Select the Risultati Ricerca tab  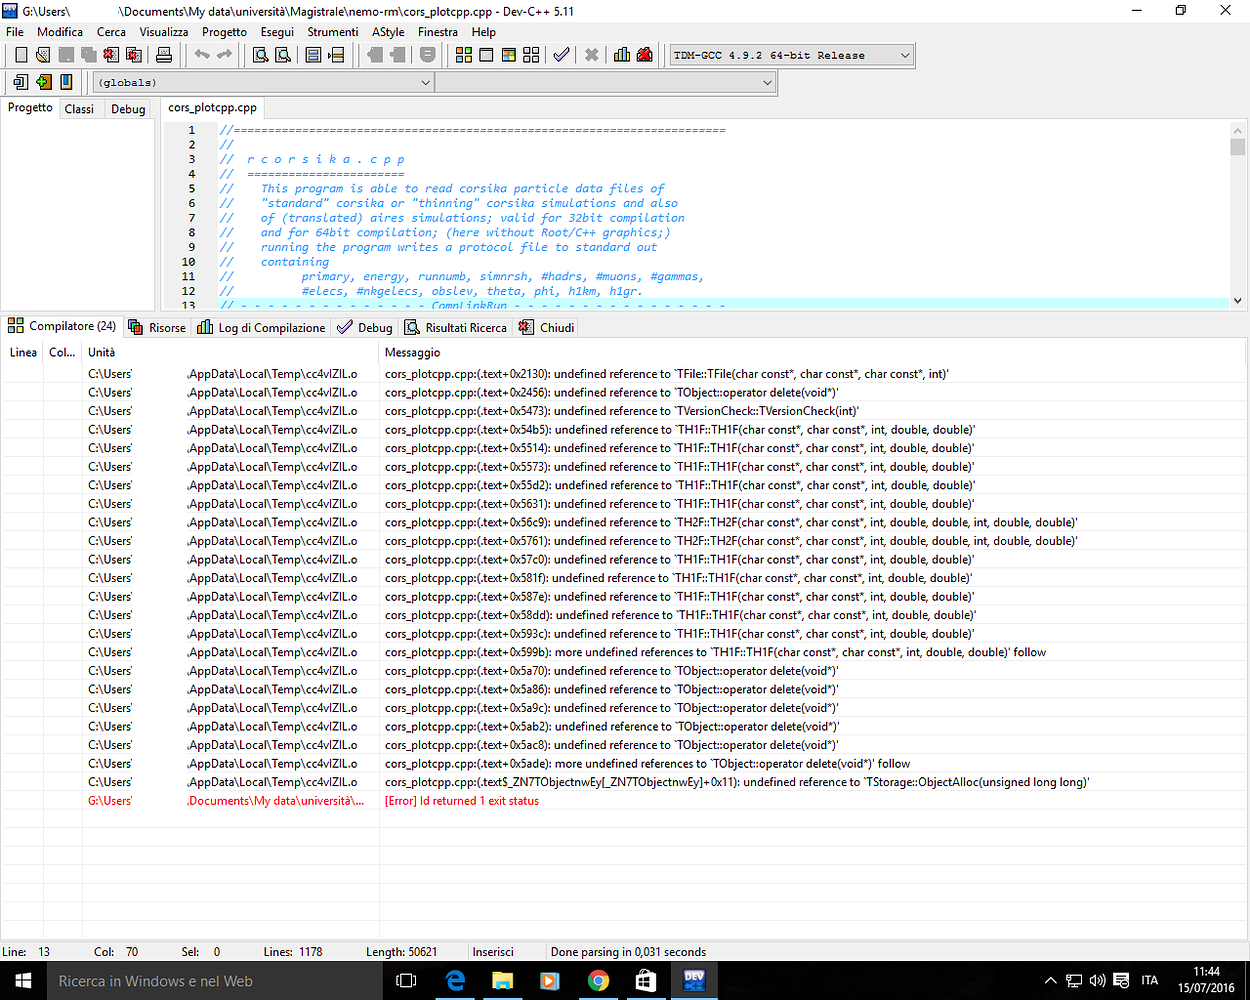pos(456,327)
